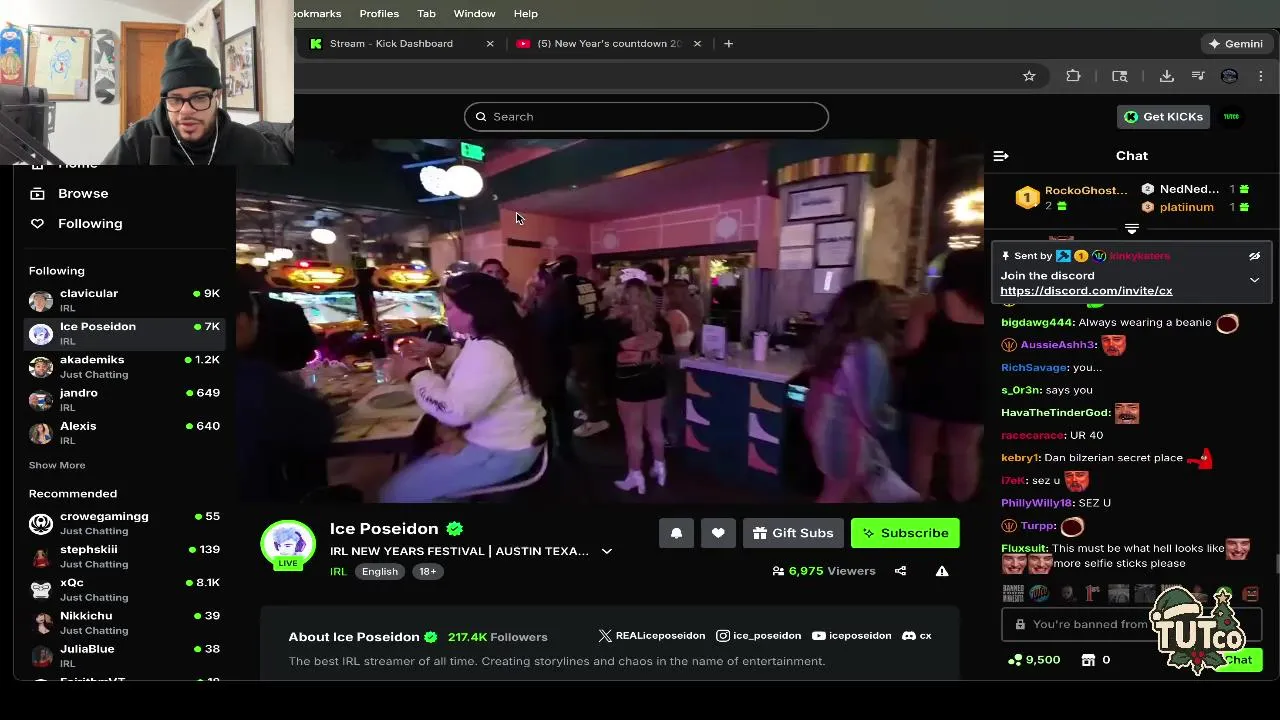This screenshot has width=1280, height=720.
Task: Open the Help menu in menu bar
Action: pos(526,14)
